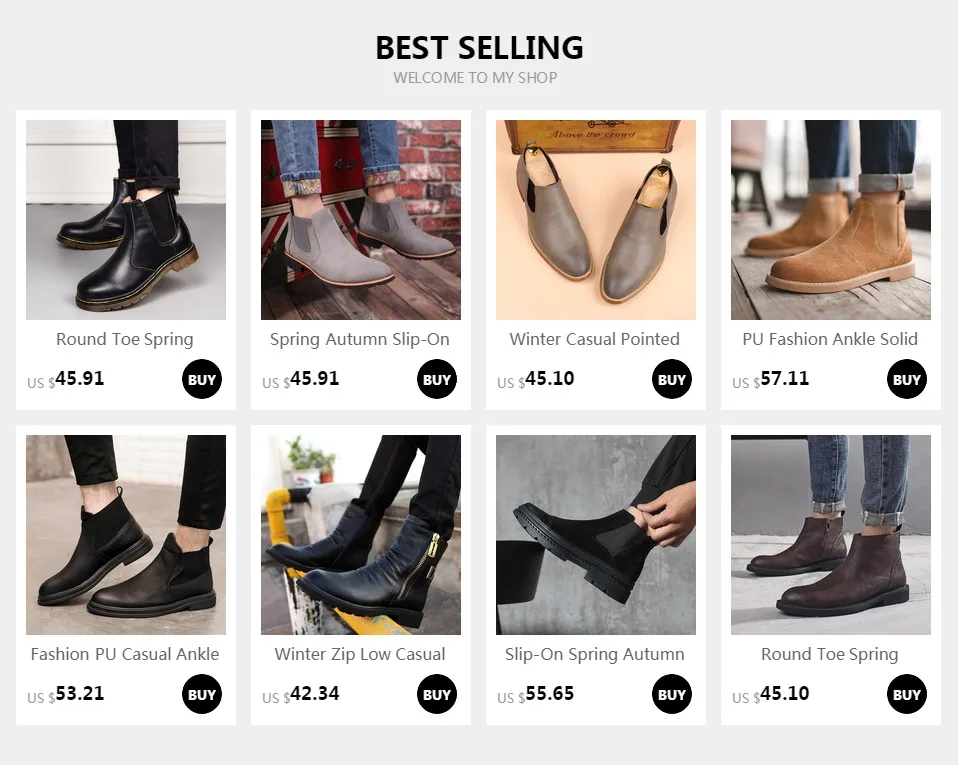This screenshot has height=765, width=958.
Task: Open blue zip boots product image
Action: pos(361,535)
